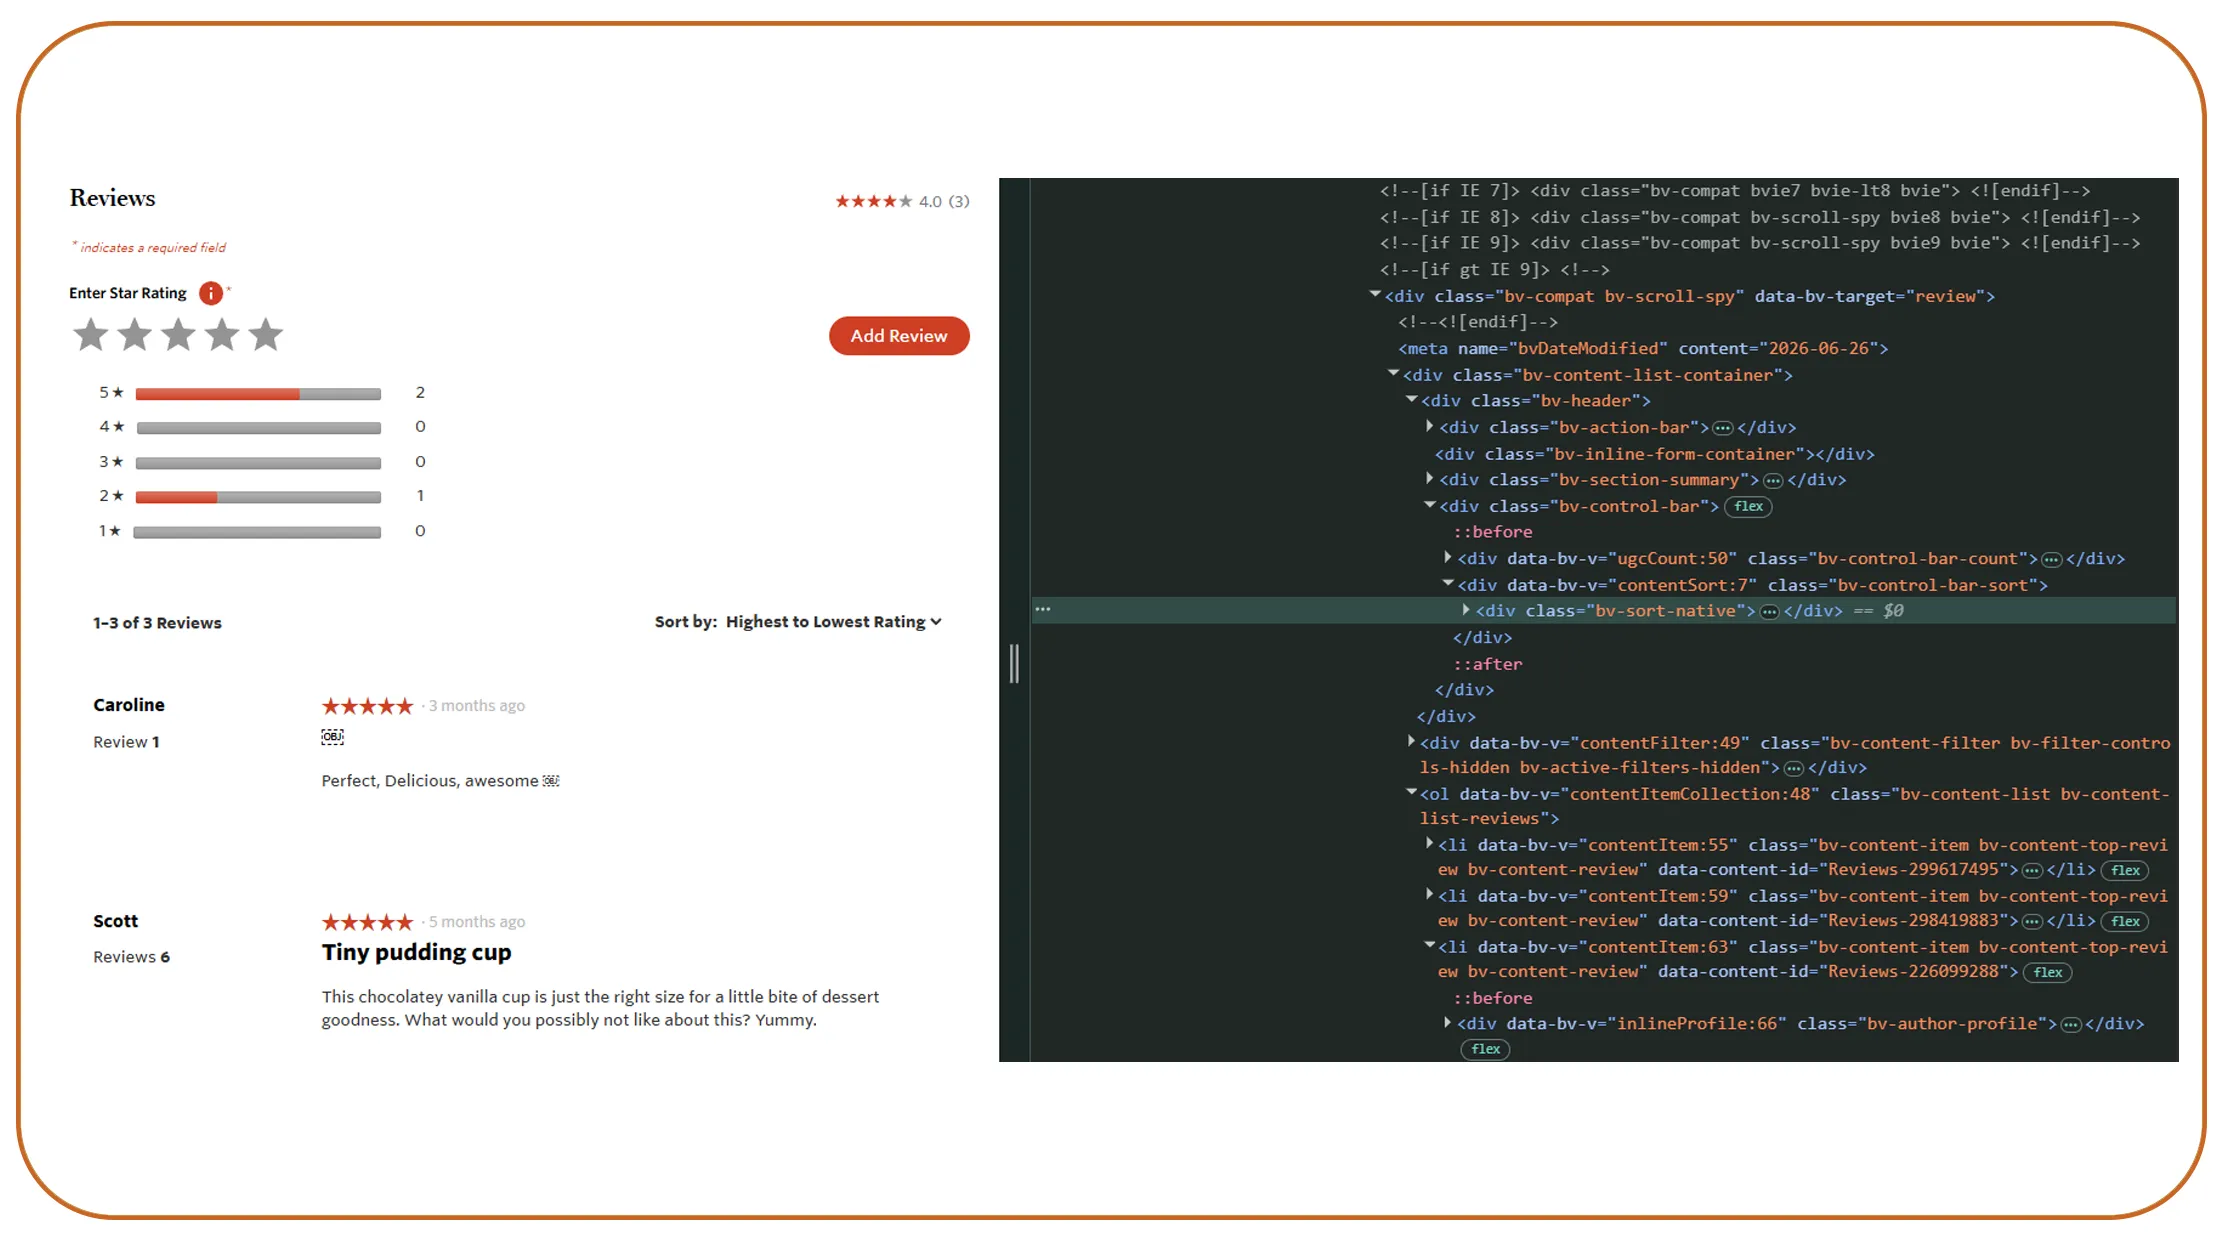Click the 4.0 (3) overall rating summary

[x=902, y=201]
